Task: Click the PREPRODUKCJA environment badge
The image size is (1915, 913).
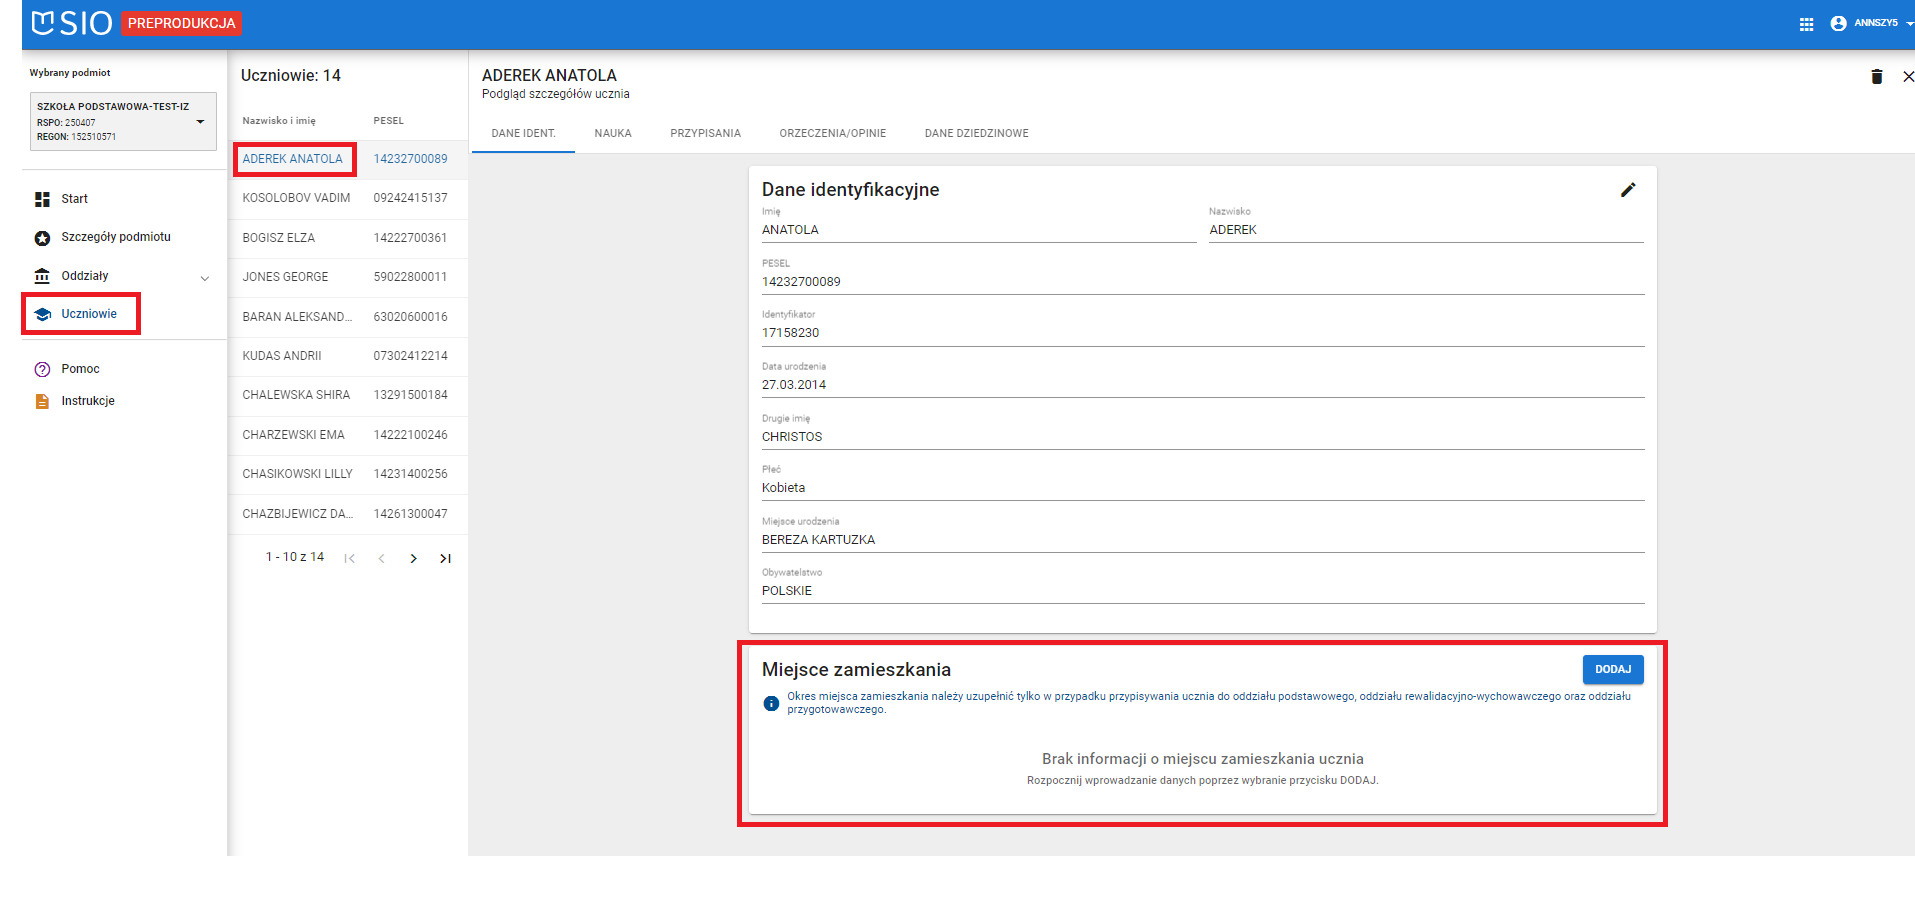Action: (181, 23)
